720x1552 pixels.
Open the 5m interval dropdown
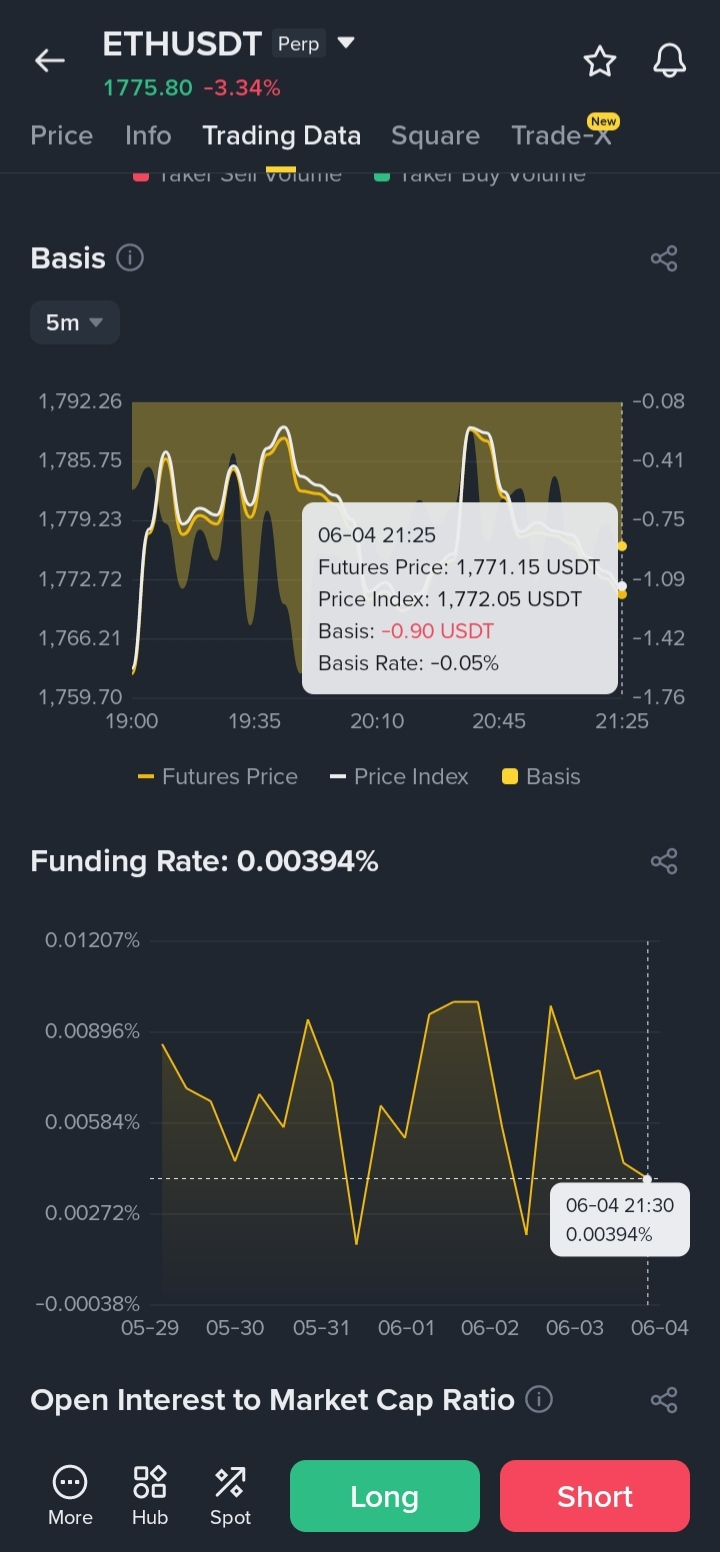(x=75, y=323)
